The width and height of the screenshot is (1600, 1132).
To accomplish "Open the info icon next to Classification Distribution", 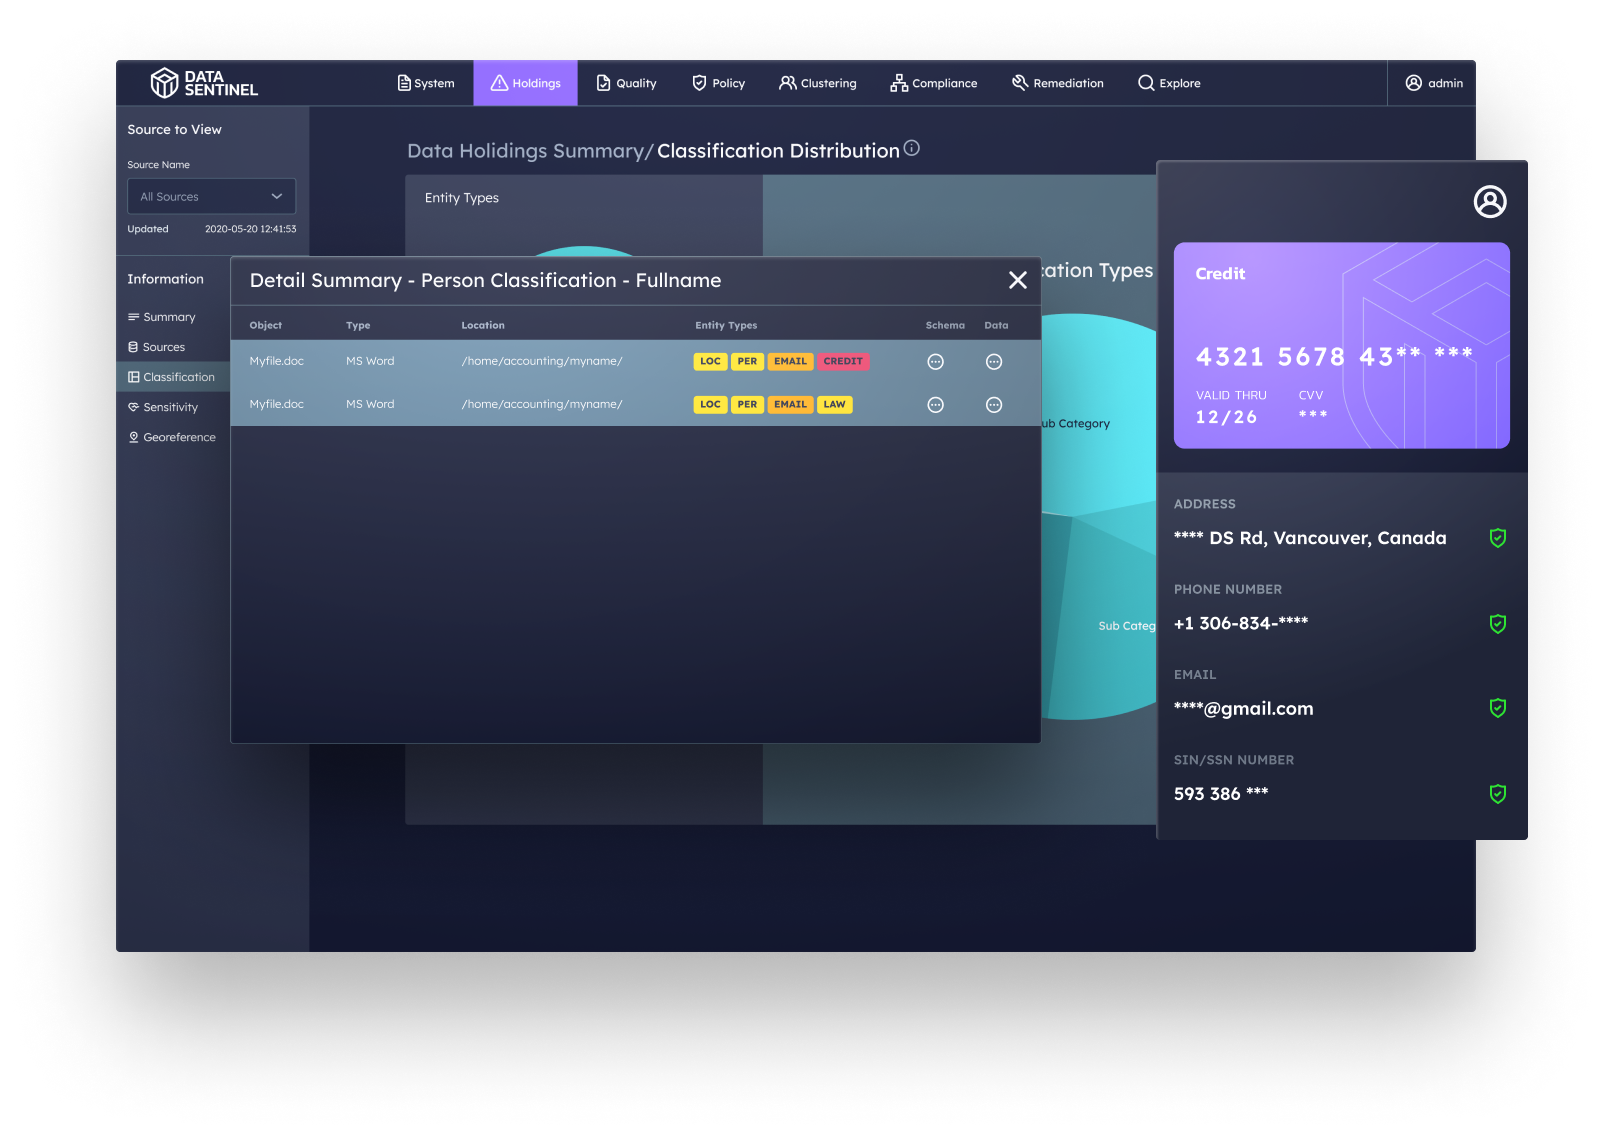I will point(911,148).
